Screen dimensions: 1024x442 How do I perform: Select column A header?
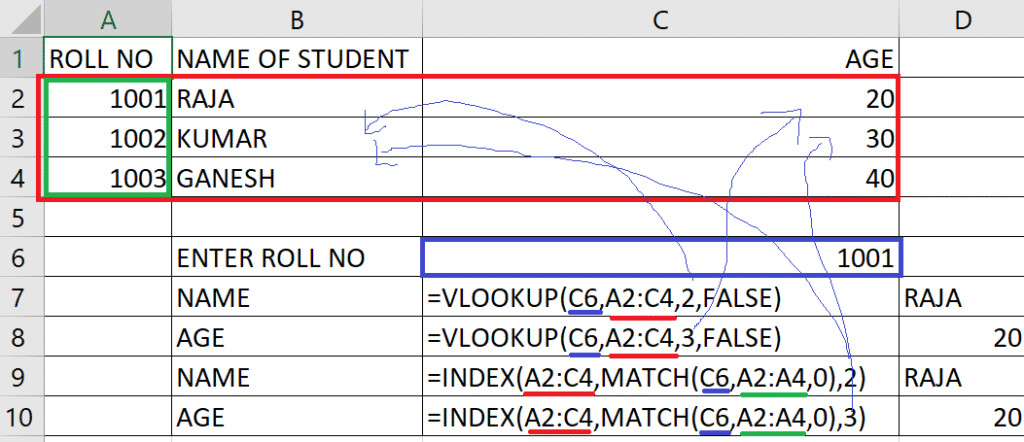point(108,20)
